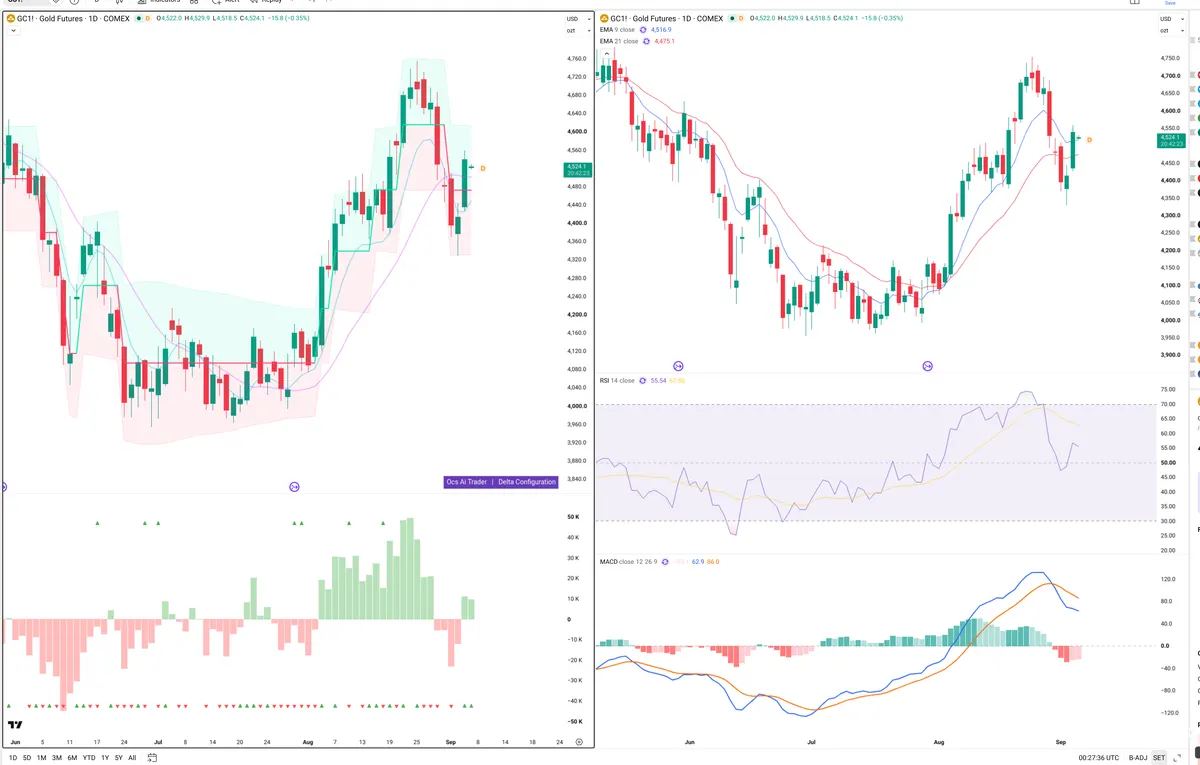Toggle the B-ADJ back-adjustment option
1200x765 pixels.
pyautogui.click(x=1137, y=758)
